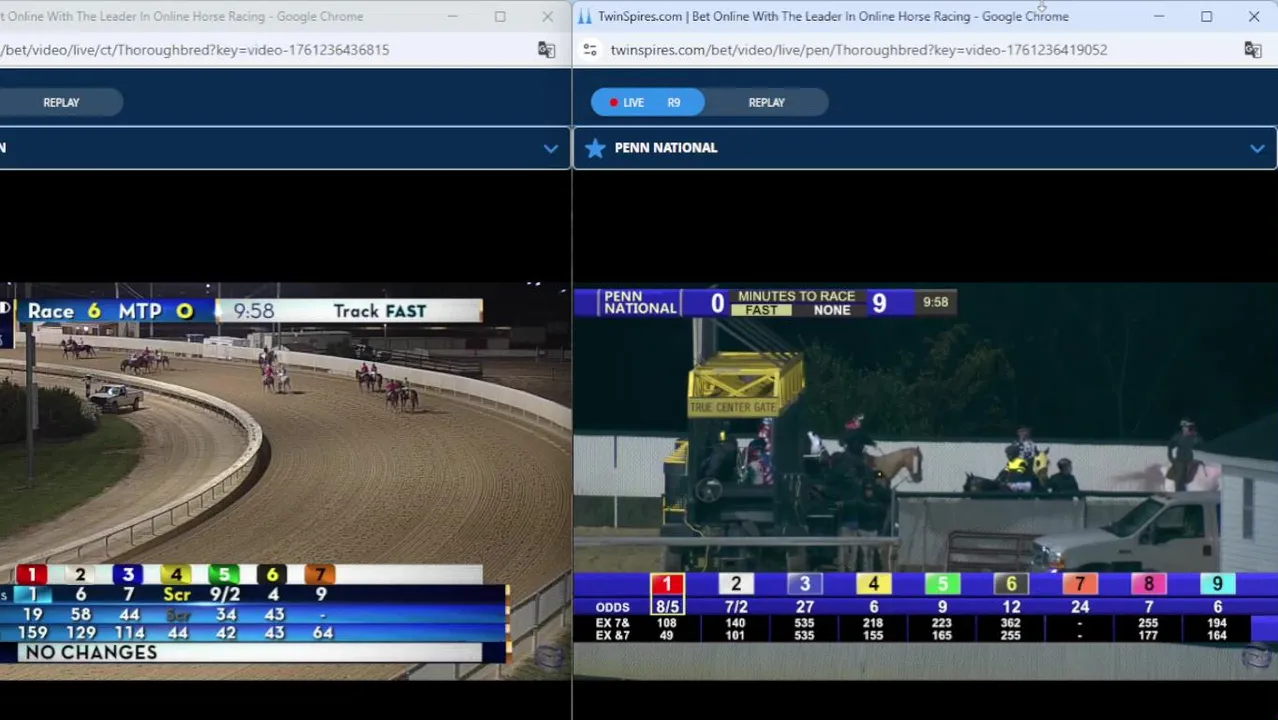This screenshot has width=1278, height=720.
Task: Click the '7/2' odds for horse 2
Action: 735,607
